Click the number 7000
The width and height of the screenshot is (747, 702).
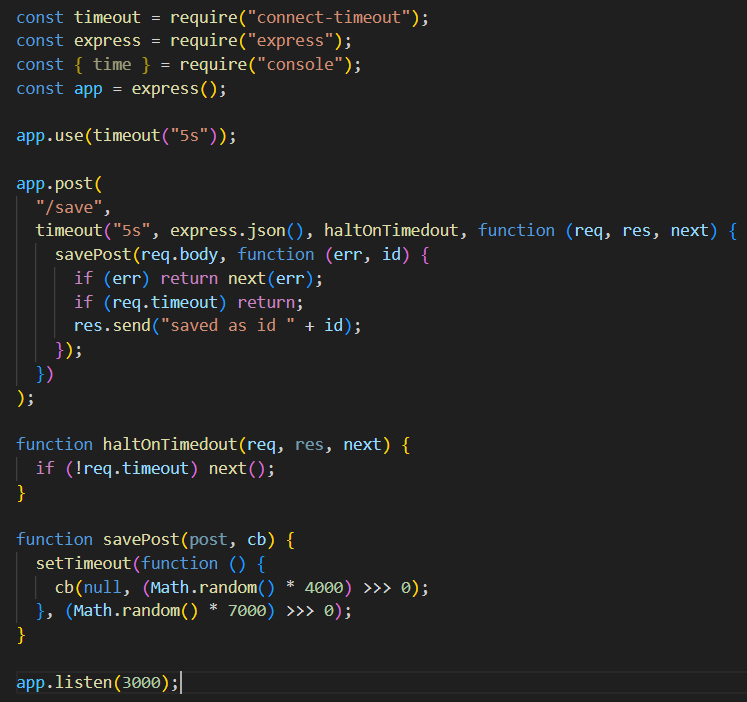coord(247,611)
